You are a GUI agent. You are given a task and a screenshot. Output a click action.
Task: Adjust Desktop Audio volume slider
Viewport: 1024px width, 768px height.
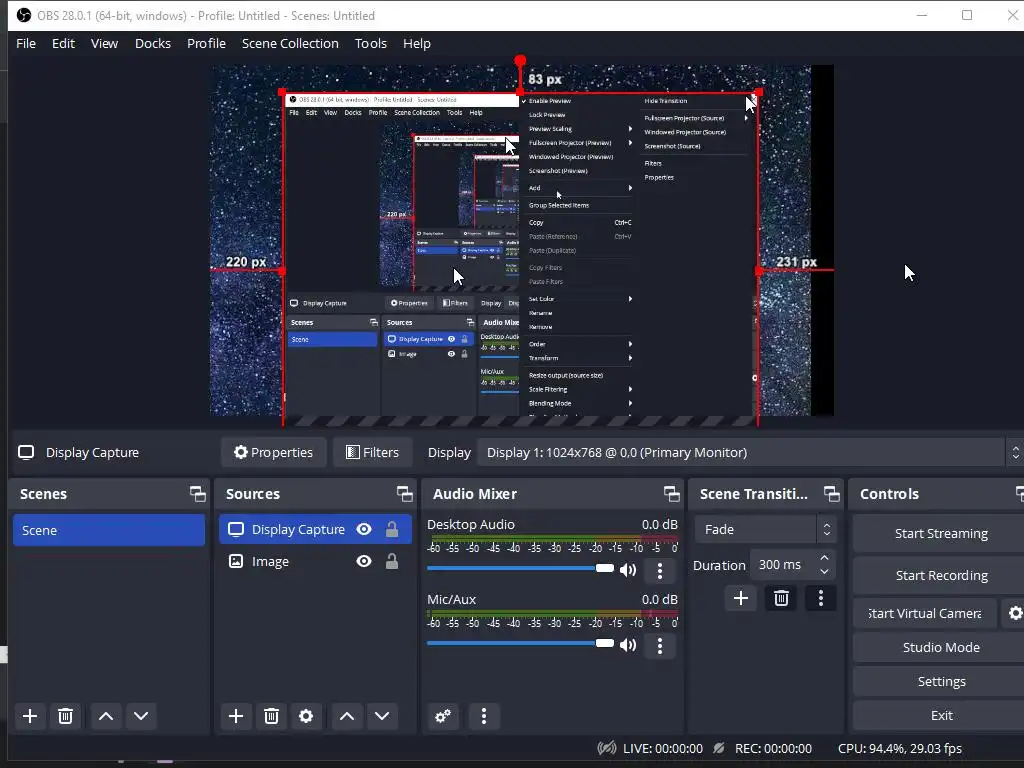(x=520, y=568)
